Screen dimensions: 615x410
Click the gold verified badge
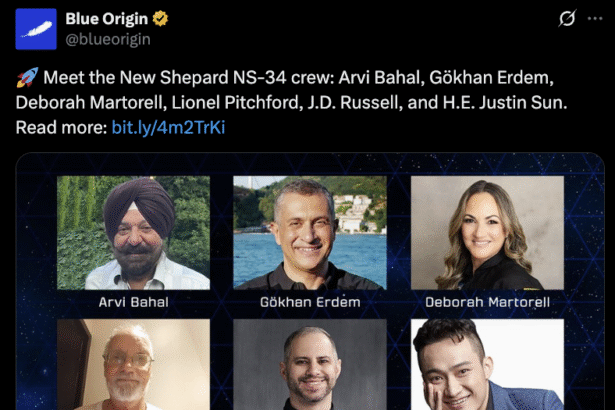click(x=160, y=18)
